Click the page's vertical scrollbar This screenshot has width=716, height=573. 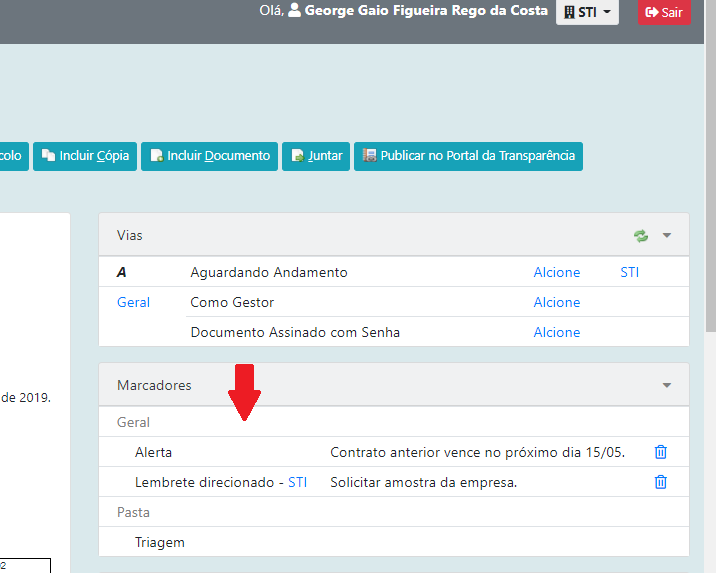tap(709, 300)
